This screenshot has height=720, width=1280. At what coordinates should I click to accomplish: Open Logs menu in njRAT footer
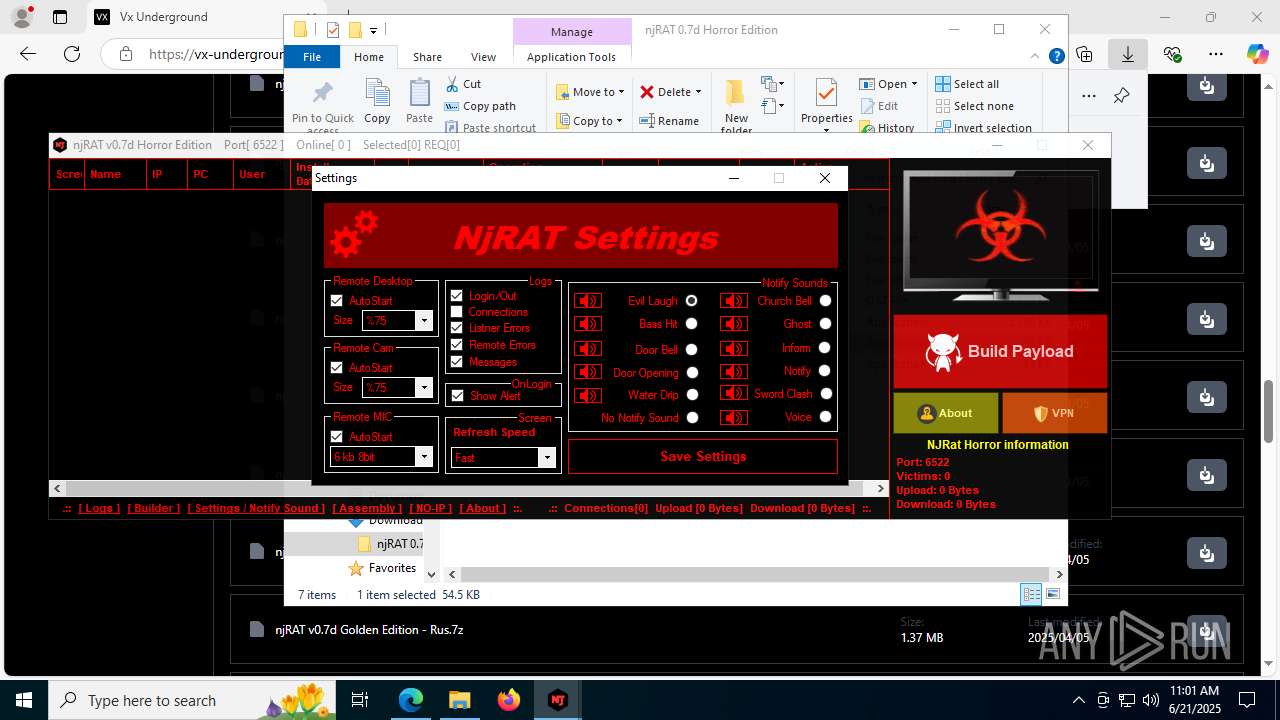click(x=98, y=508)
